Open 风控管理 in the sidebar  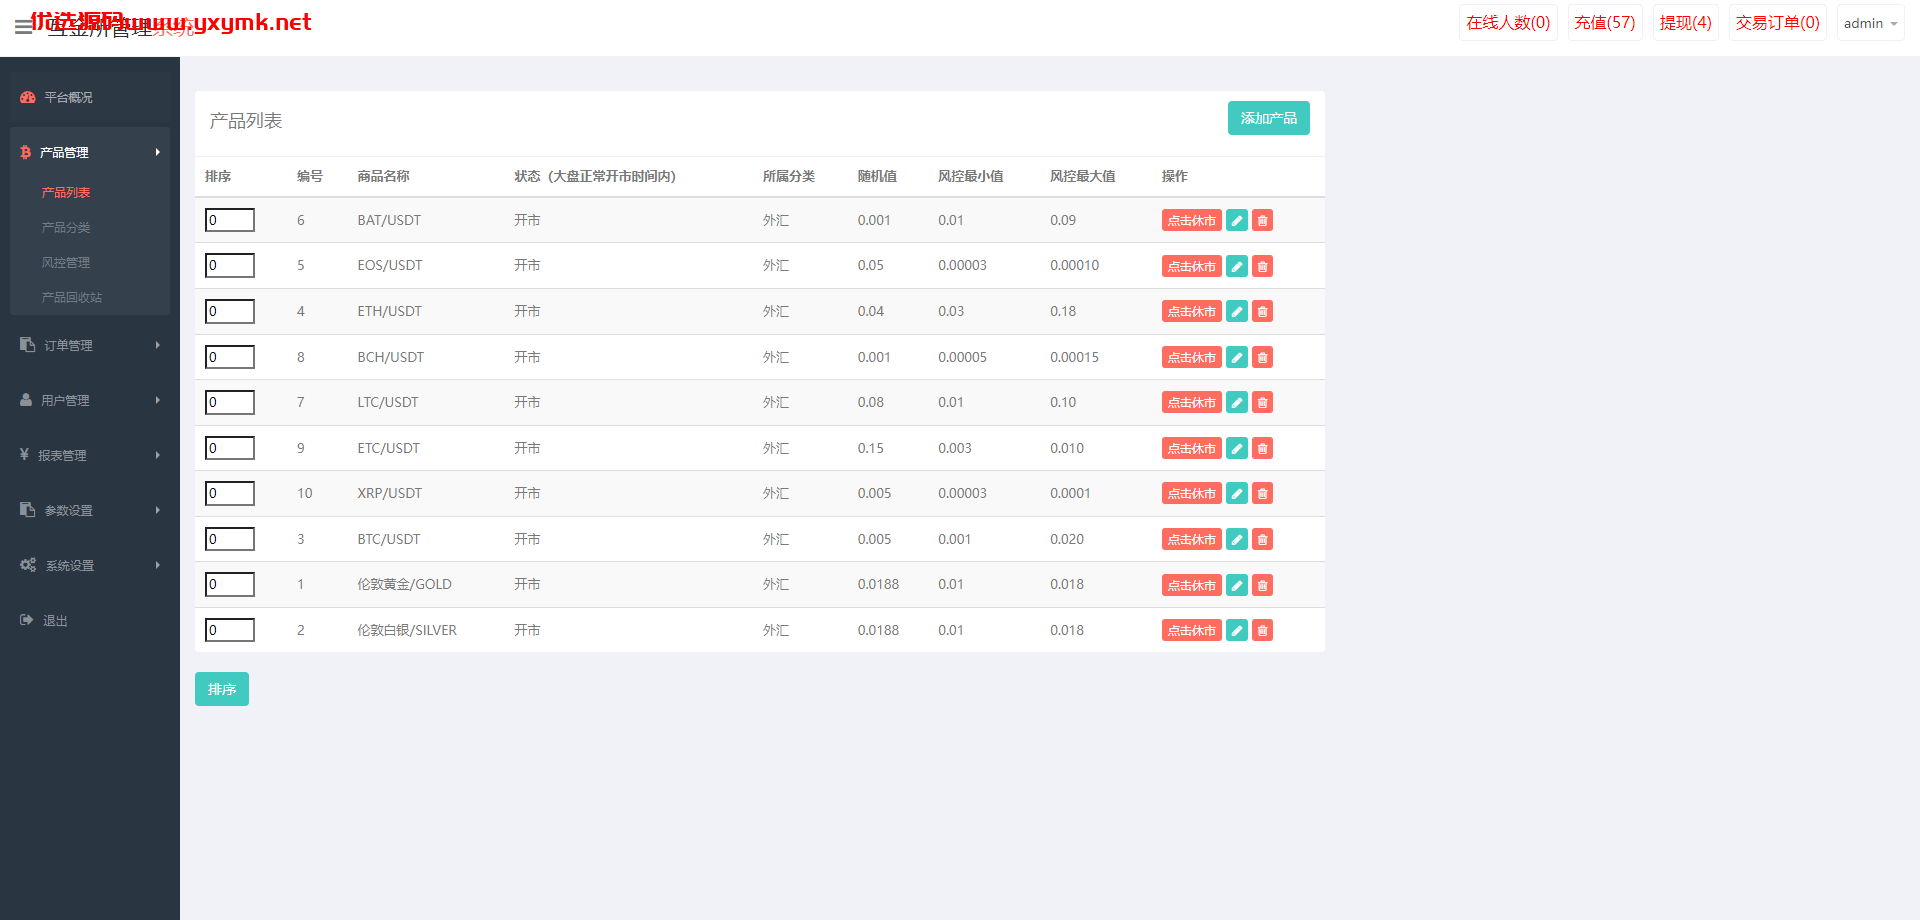tap(66, 262)
